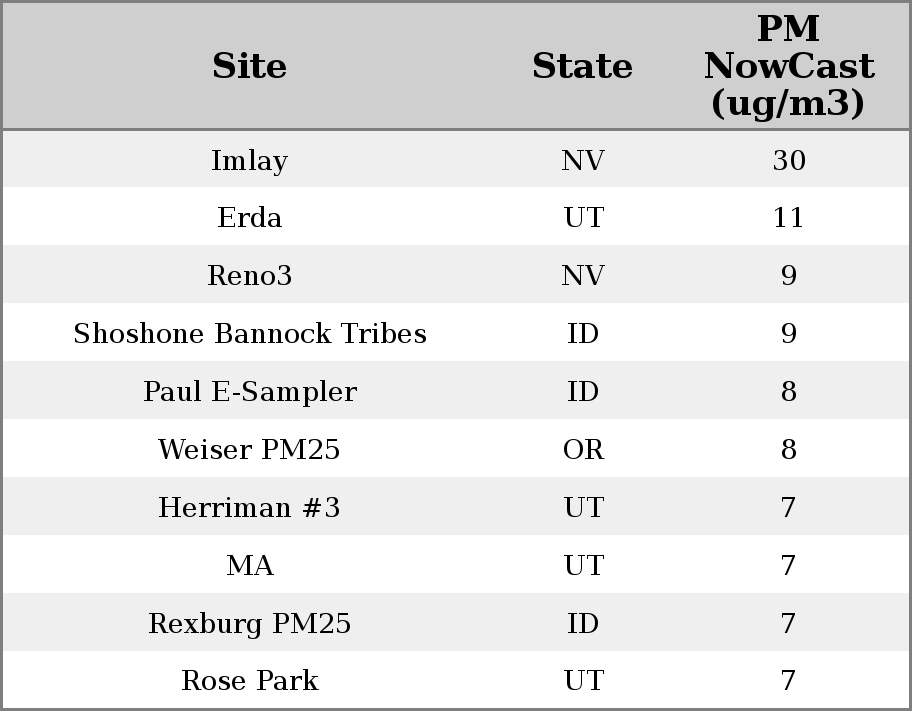Click the UT state cell for Rose Park
The height and width of the screenshot is (711, 912).
coord(583,681)
